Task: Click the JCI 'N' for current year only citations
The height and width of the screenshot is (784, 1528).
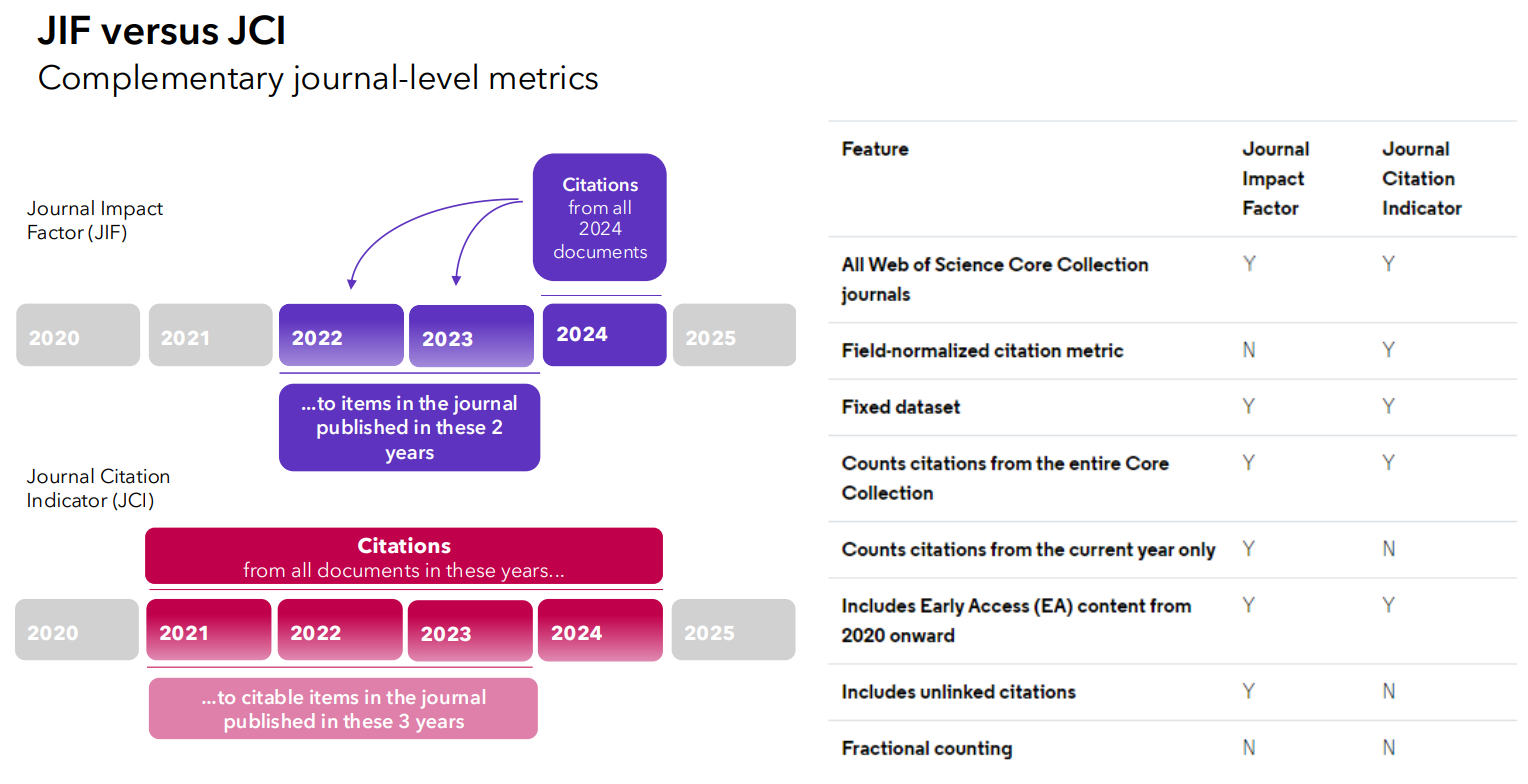Action: [1389, 548]
